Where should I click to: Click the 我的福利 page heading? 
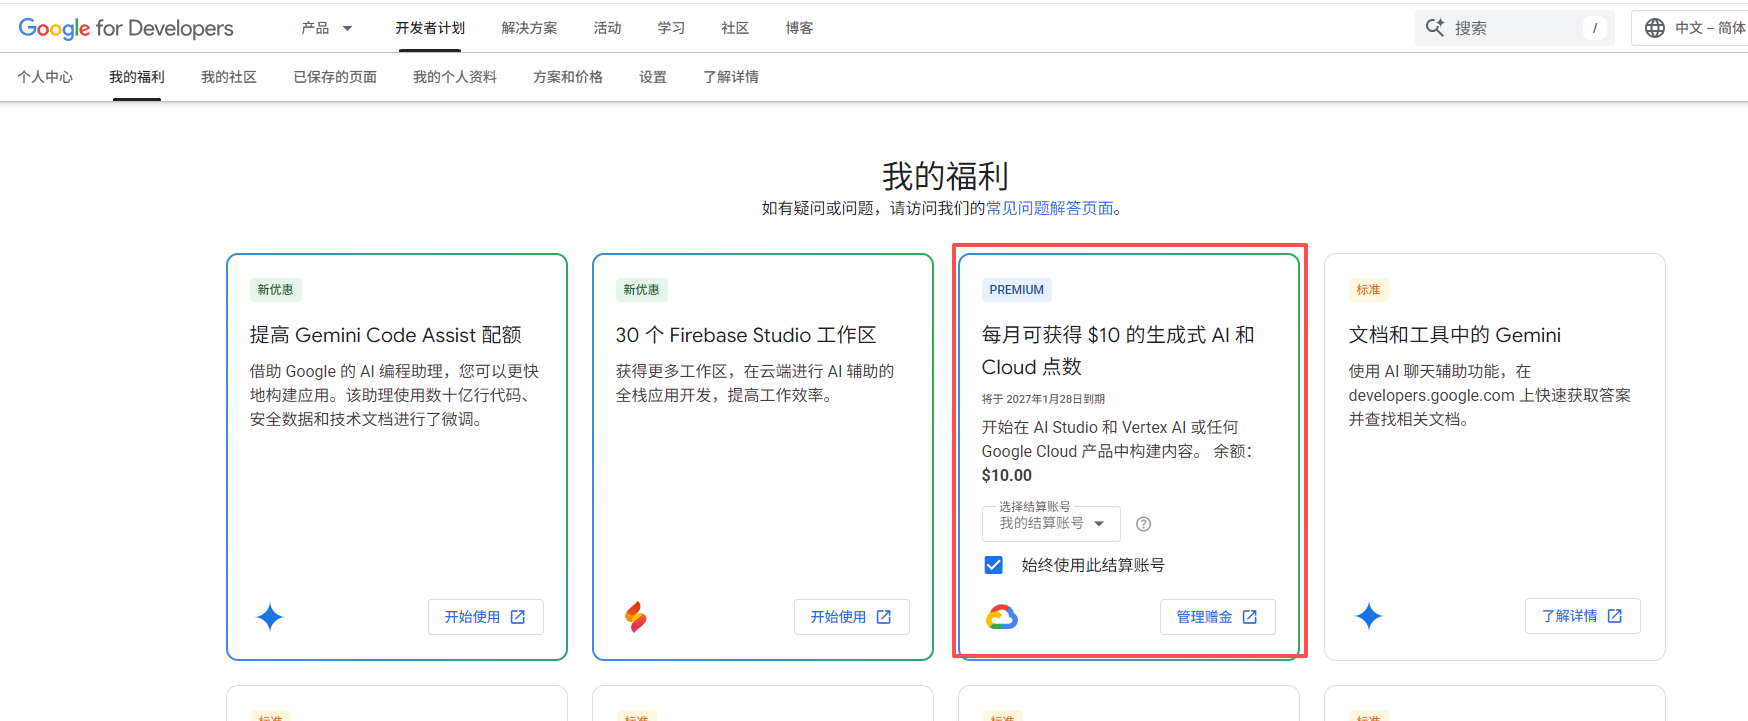point(945,176)
